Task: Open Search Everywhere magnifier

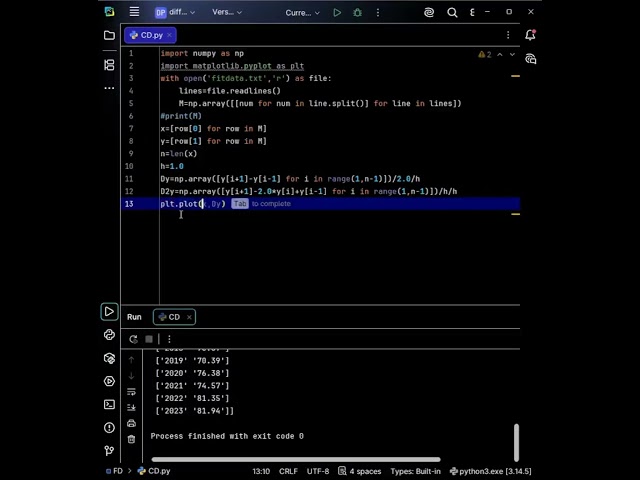Action: 452,13
